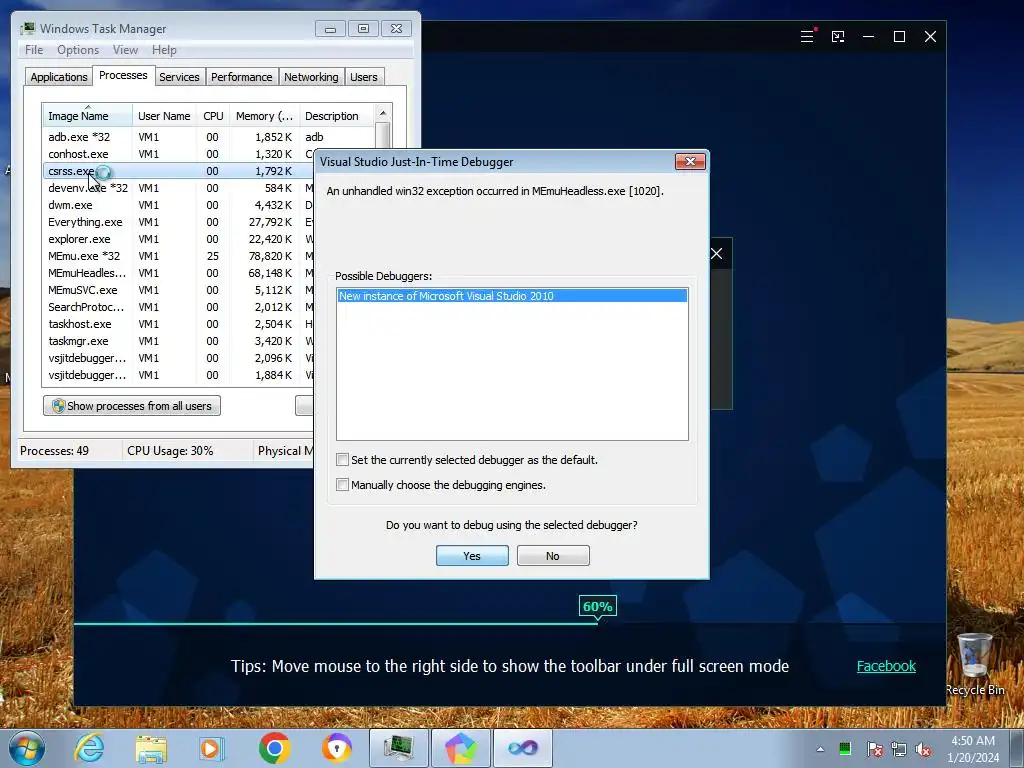Click CPU Usage: 30% status entry

point(170,451)
